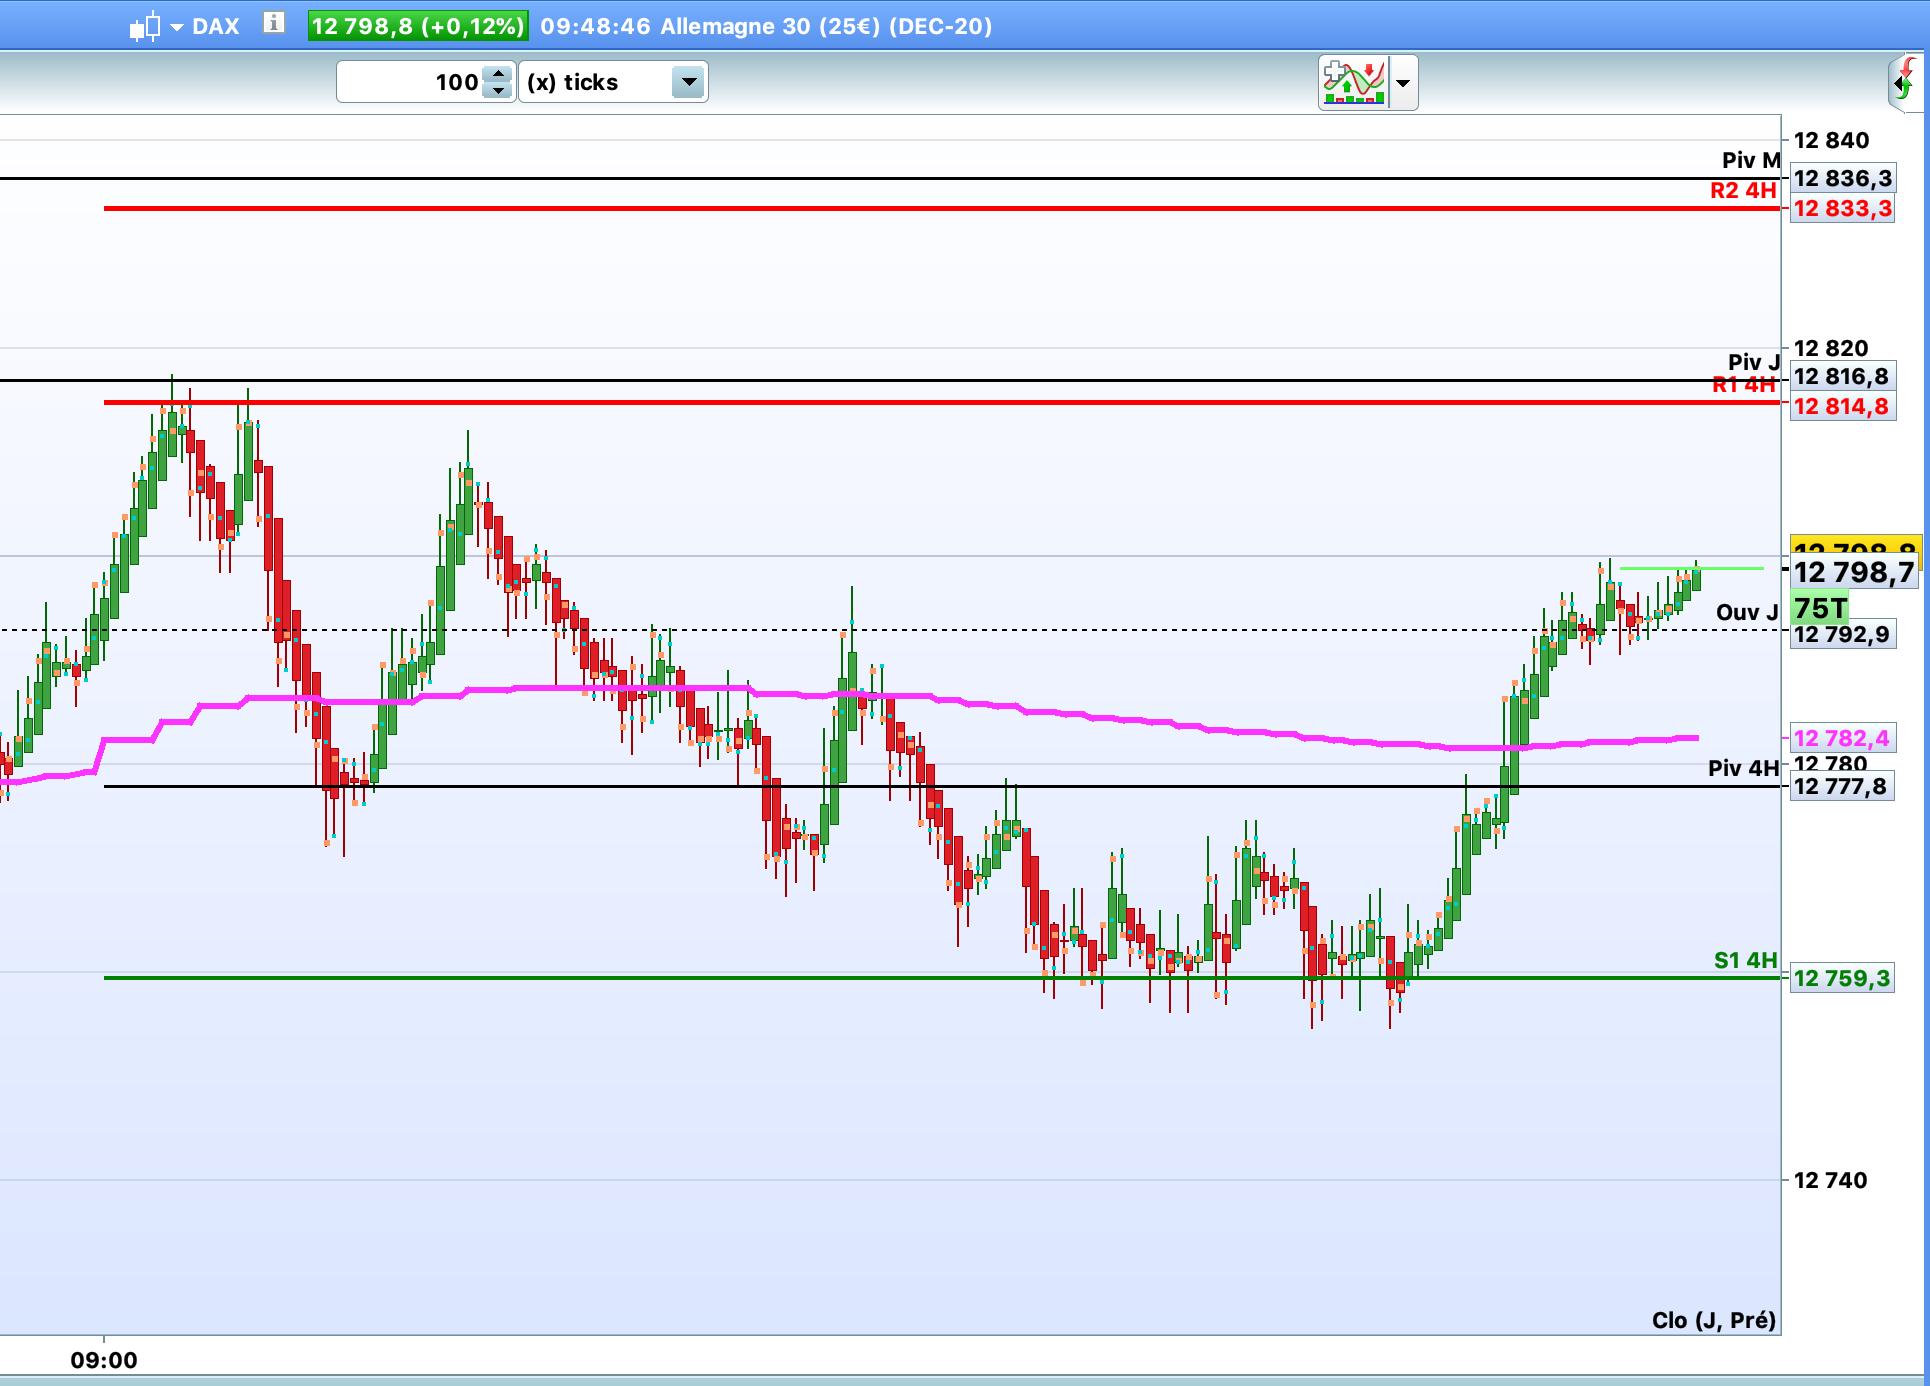Image resolution: width=1930 pixels, height=1386 pixels.
Task: Select the magenta moving average line
Action: tap(1100, 718)
